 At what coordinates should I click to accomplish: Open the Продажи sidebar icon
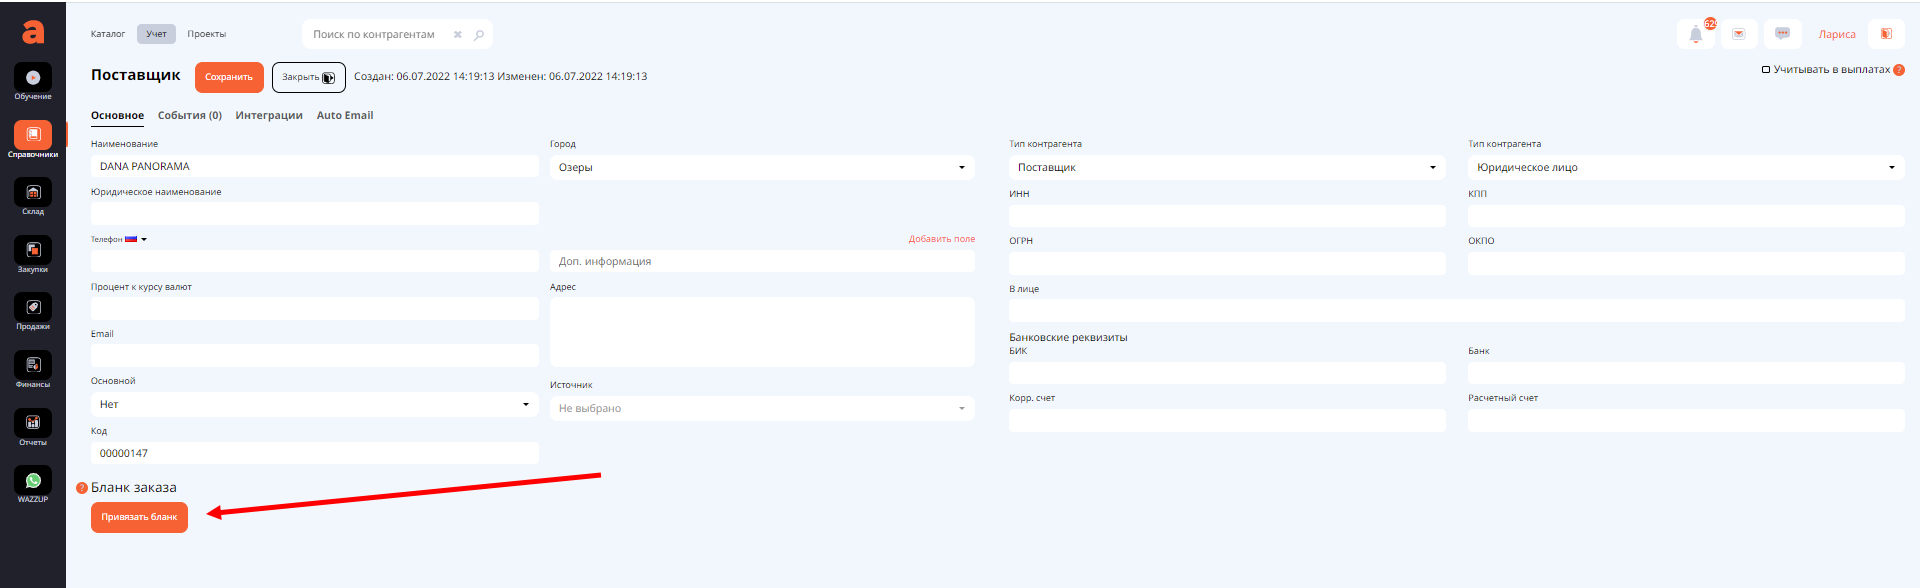[33, 308]
